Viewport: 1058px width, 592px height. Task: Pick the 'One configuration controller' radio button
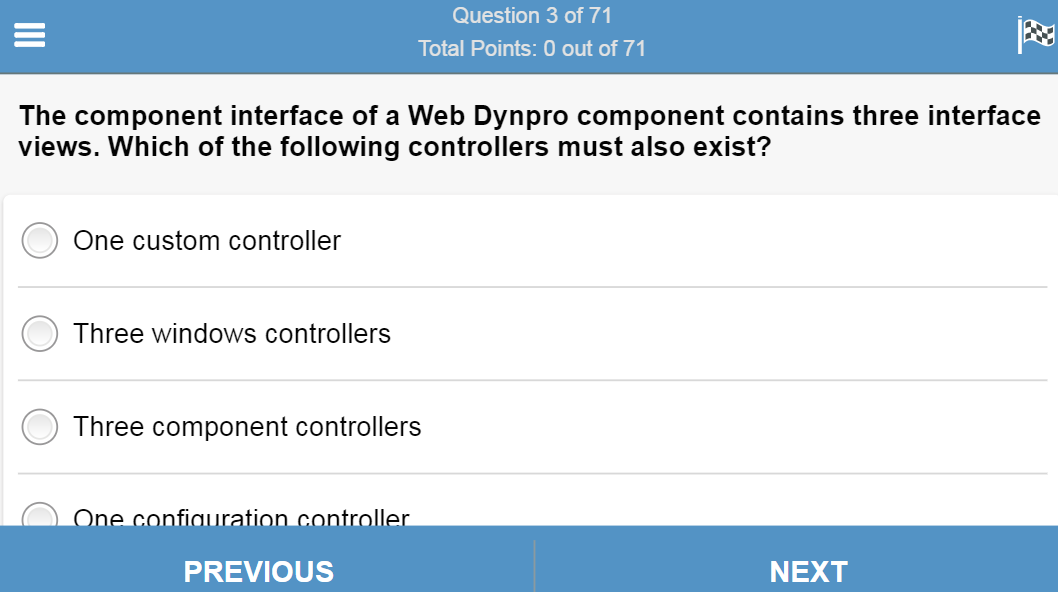point(40,517)
